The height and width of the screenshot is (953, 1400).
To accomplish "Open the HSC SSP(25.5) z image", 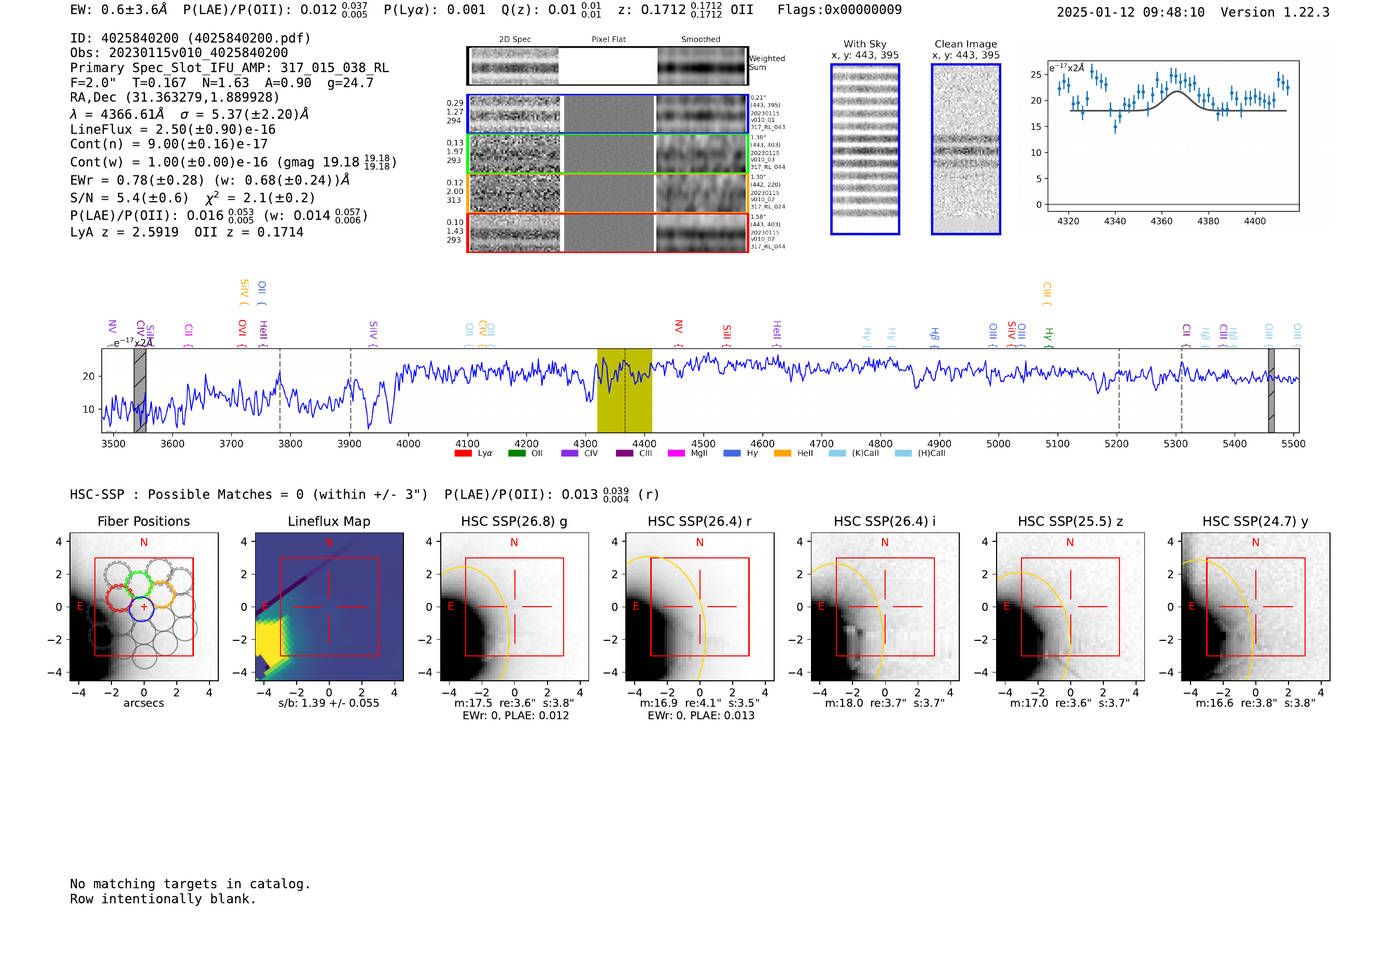I will [x=1070, y=607].
